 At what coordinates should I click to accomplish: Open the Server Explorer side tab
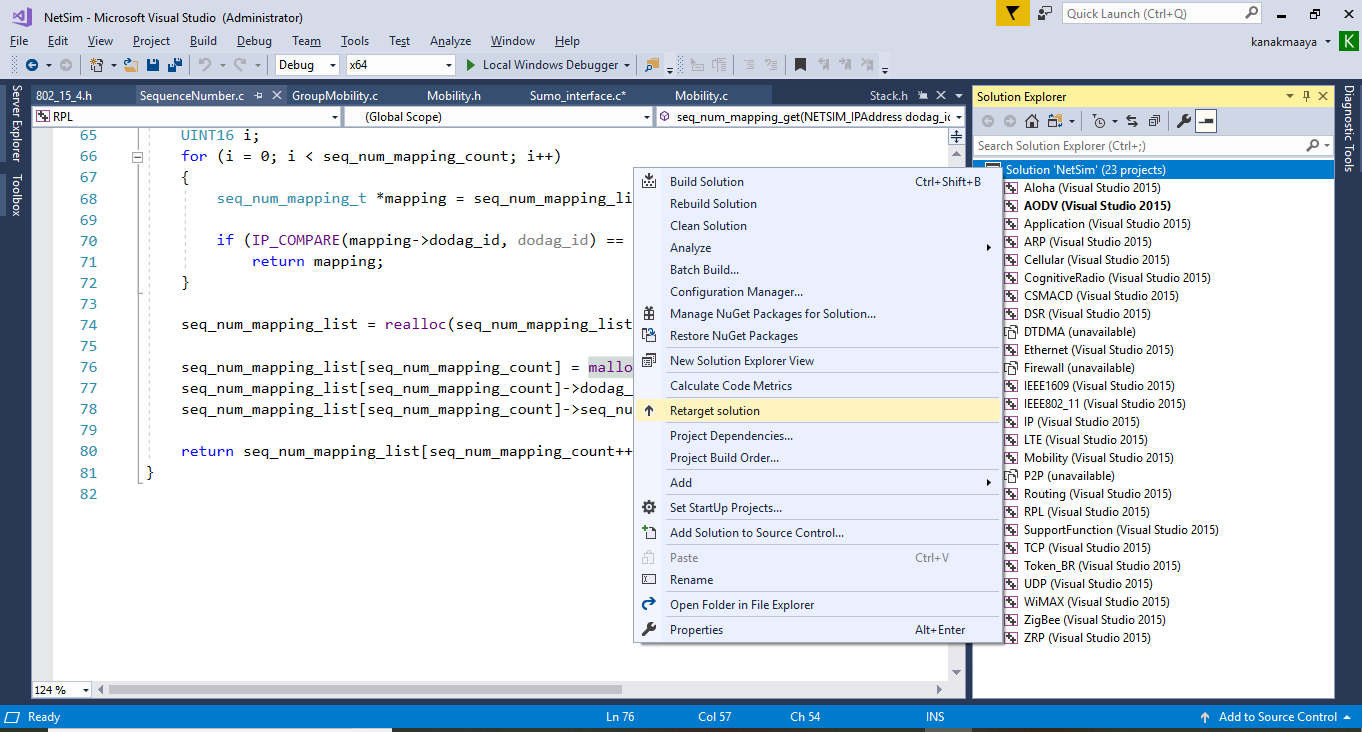coord(16,123)
